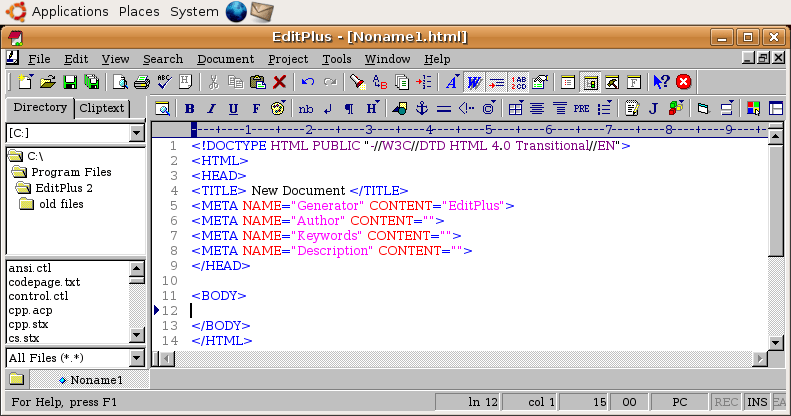Save the file with the single green floppy disk icon
Viewport: 791px width, 416px height.
click(x=70, y=82)
